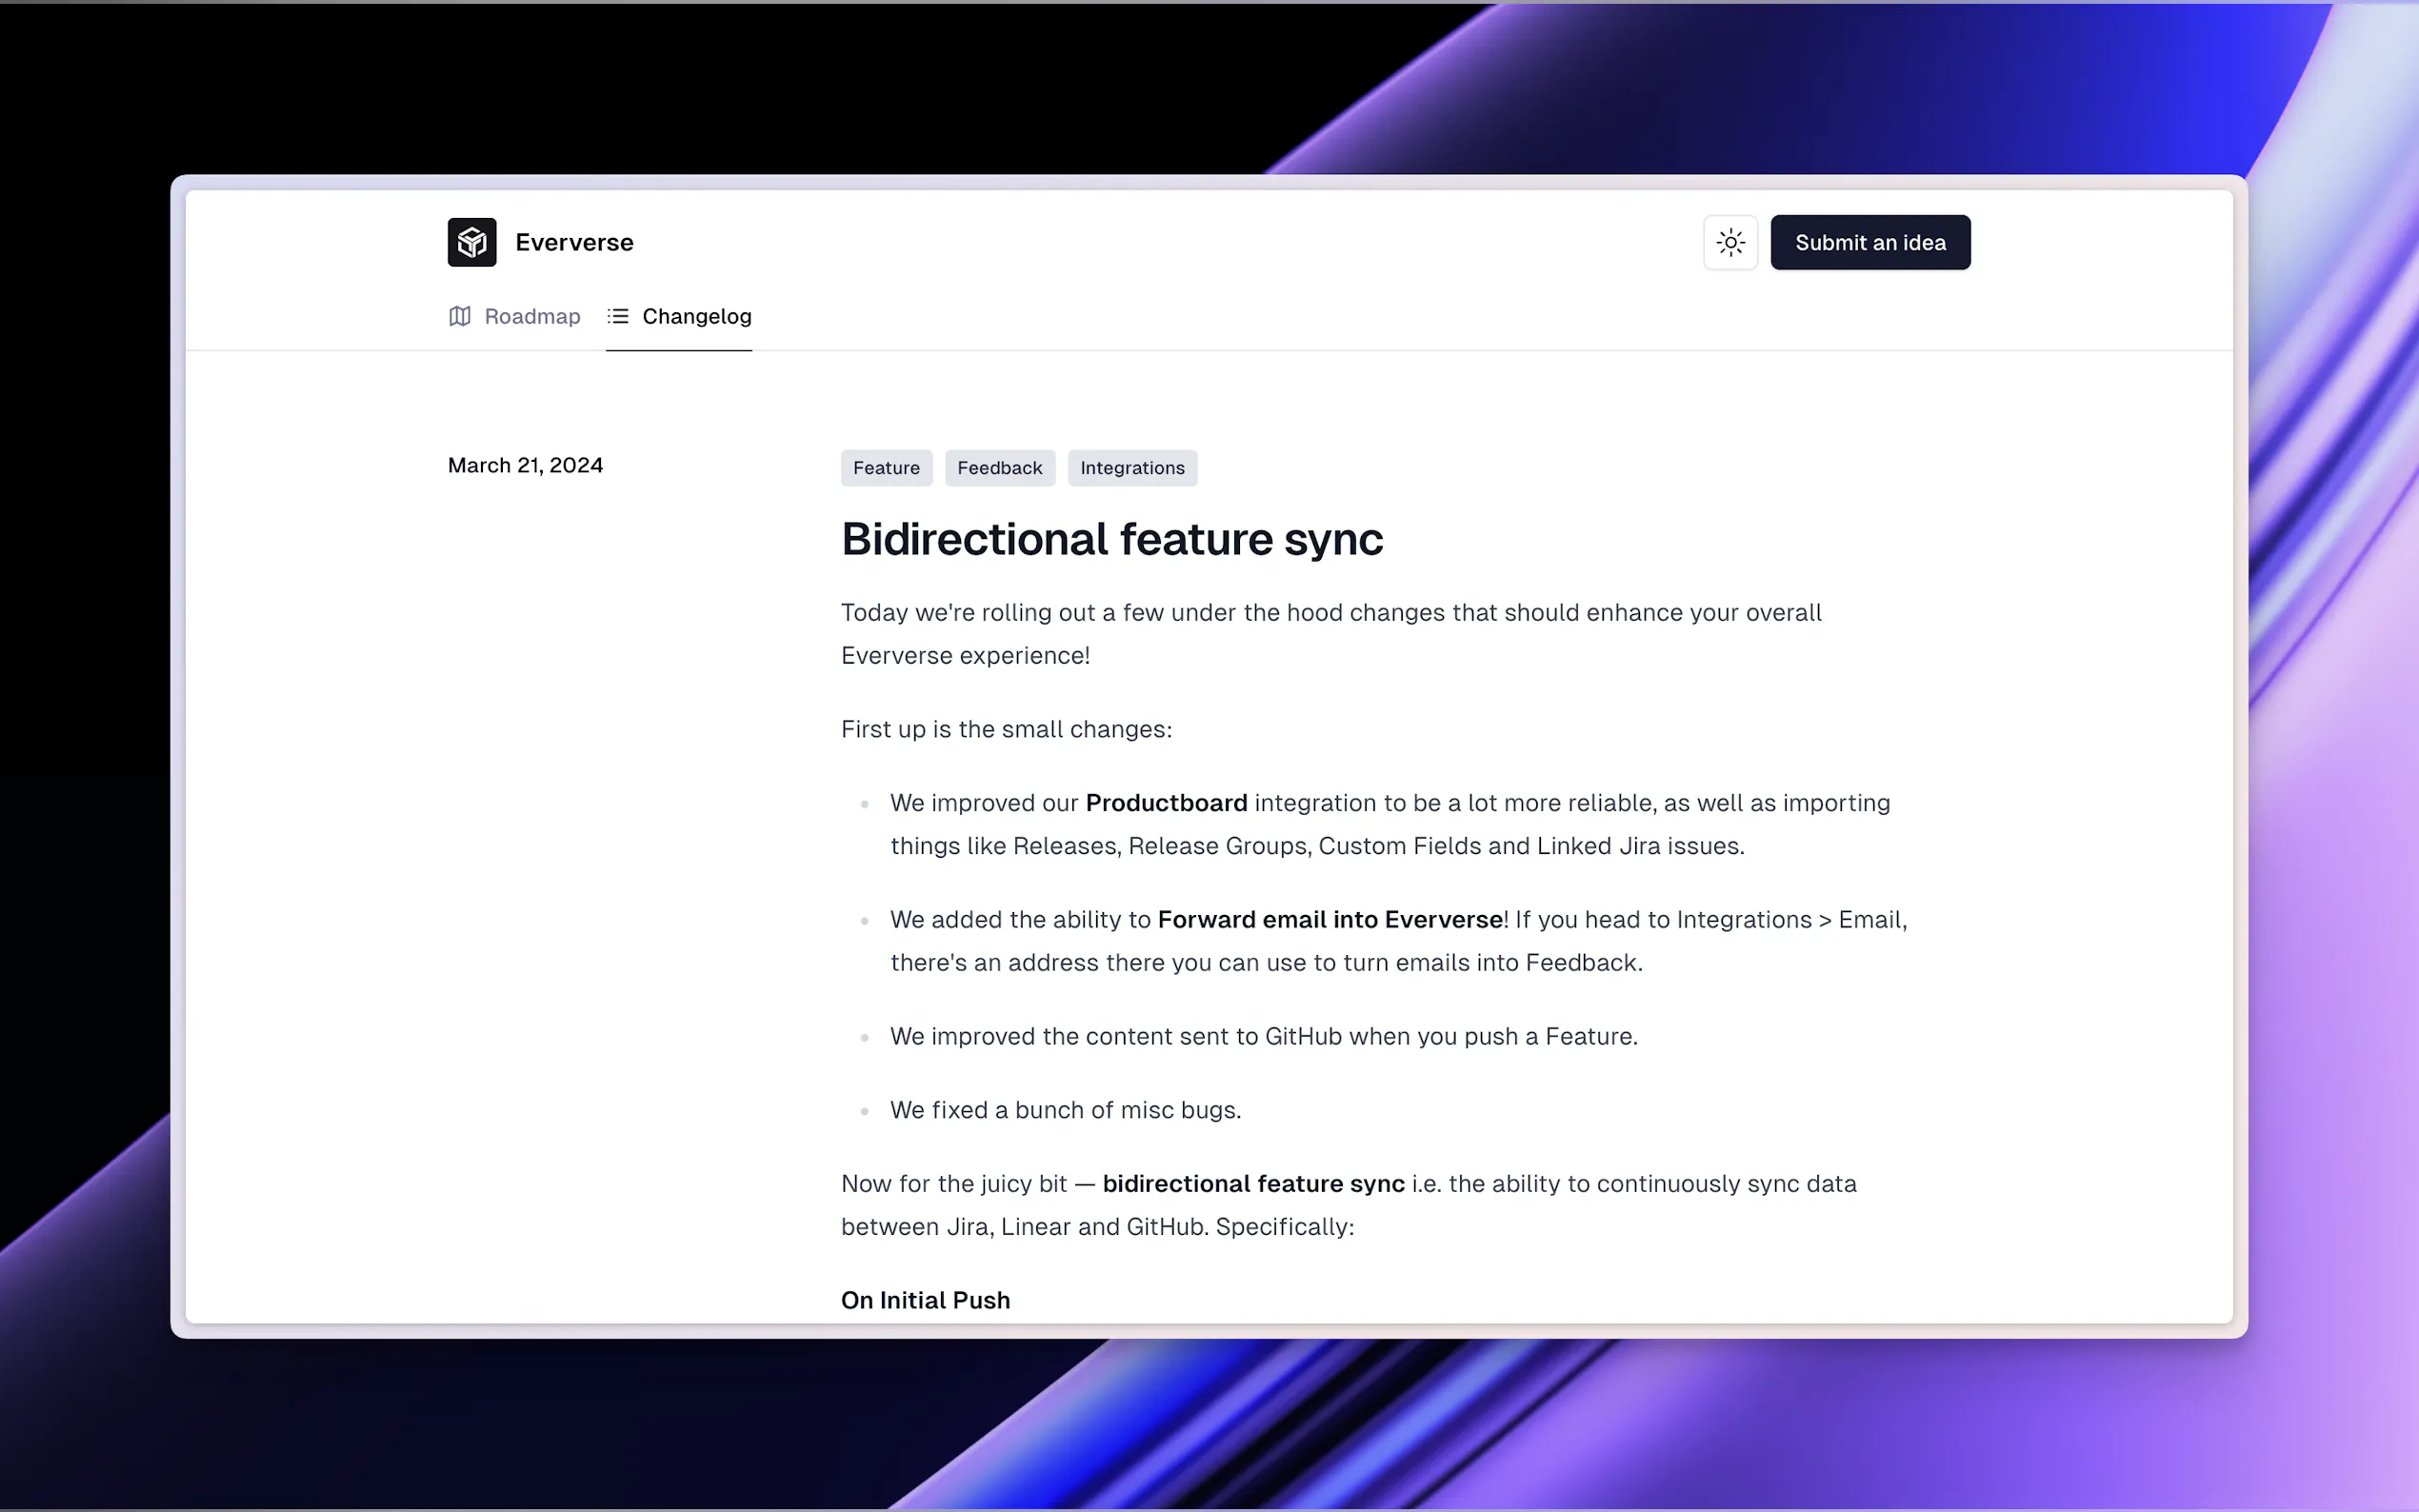Toggle the light/dark theme sun icon
The width and height of the screenshot is (2419, 1512).
[x=1730, y=242]
